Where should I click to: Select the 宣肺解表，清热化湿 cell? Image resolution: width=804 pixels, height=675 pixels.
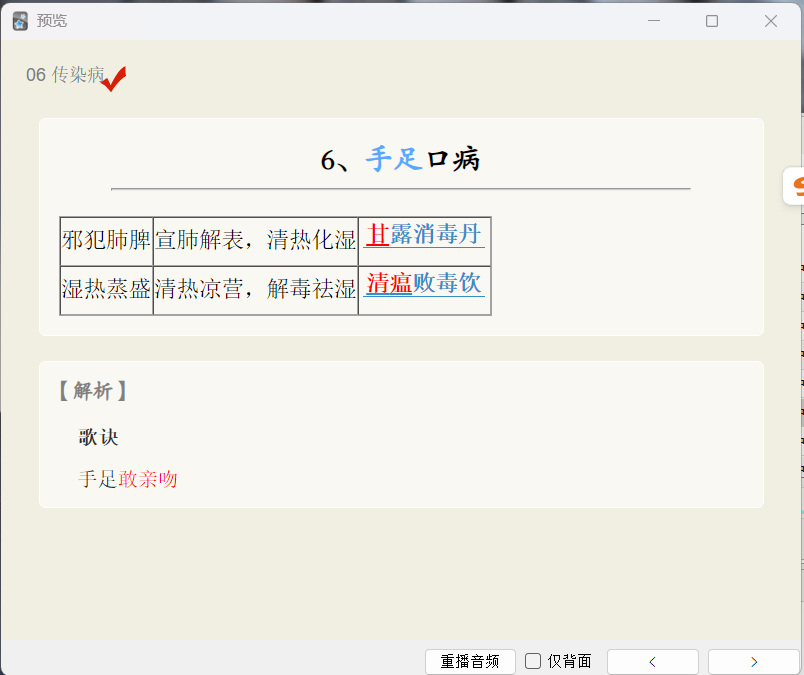coord(255,241)
